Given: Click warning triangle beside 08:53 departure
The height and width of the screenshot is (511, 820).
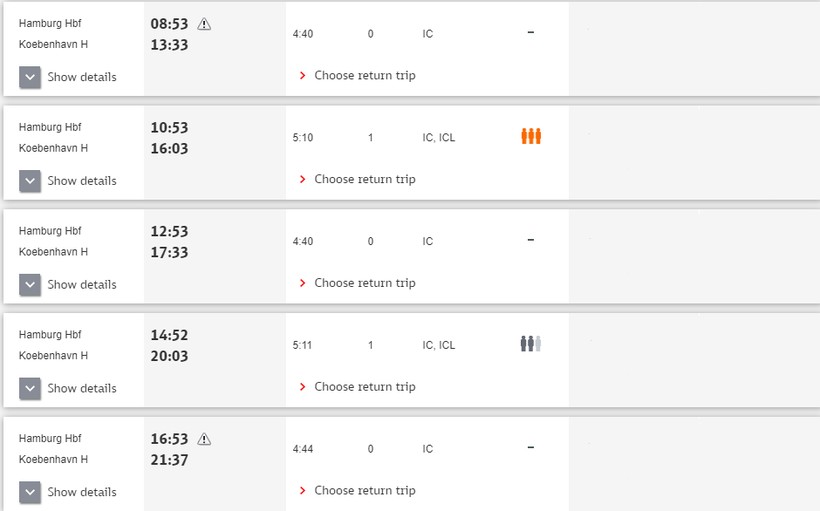Looking at the screenshot, I should (204, 24).
